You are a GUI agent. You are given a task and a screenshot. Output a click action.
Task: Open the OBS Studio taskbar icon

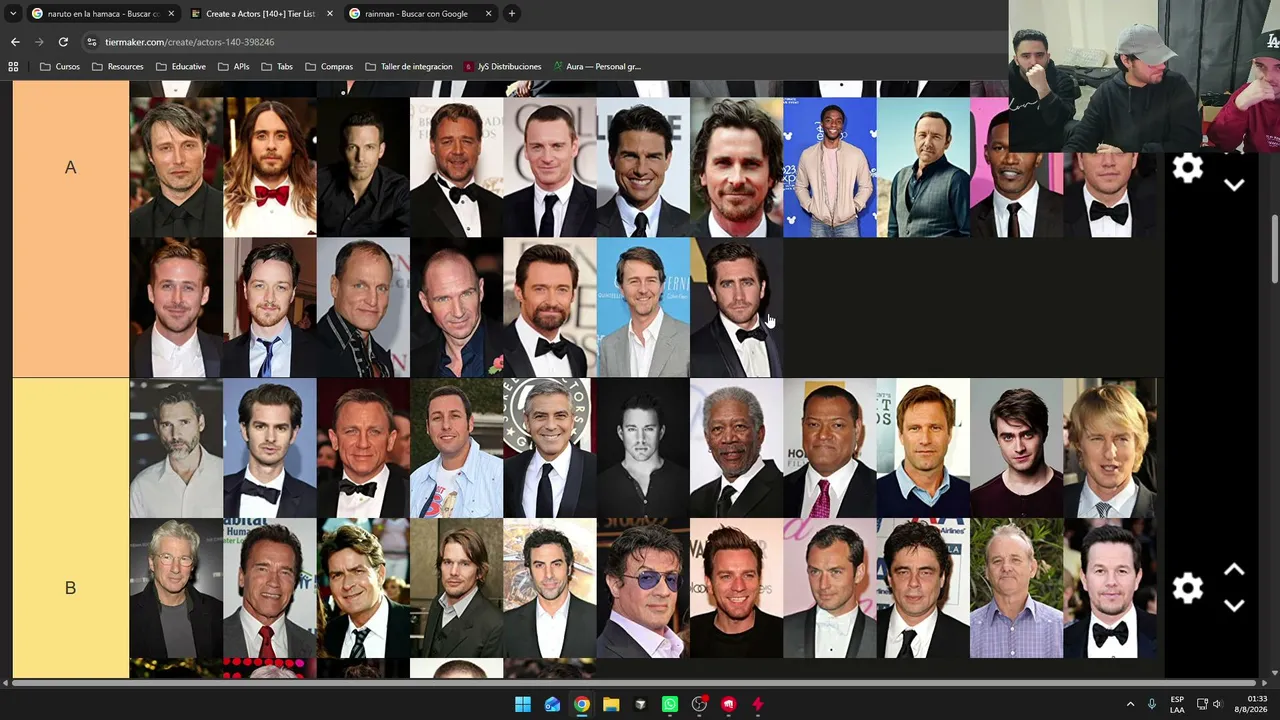[699, 704]
